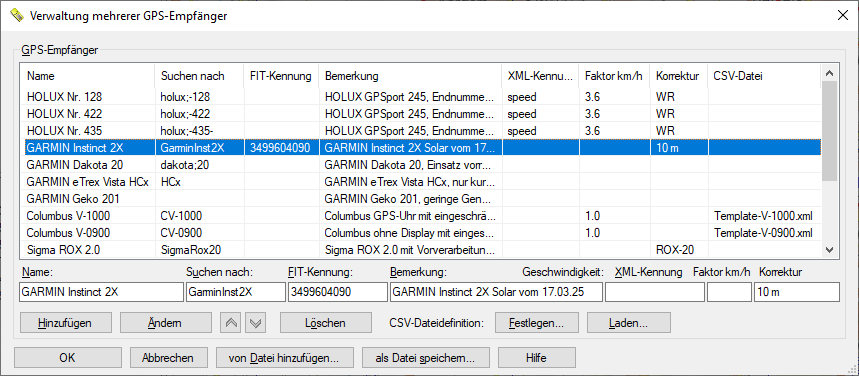Move selected receiver down with arrow button
Image resolution: width=859 pixels, height=376 pixels.
click(x=256, y=323)
